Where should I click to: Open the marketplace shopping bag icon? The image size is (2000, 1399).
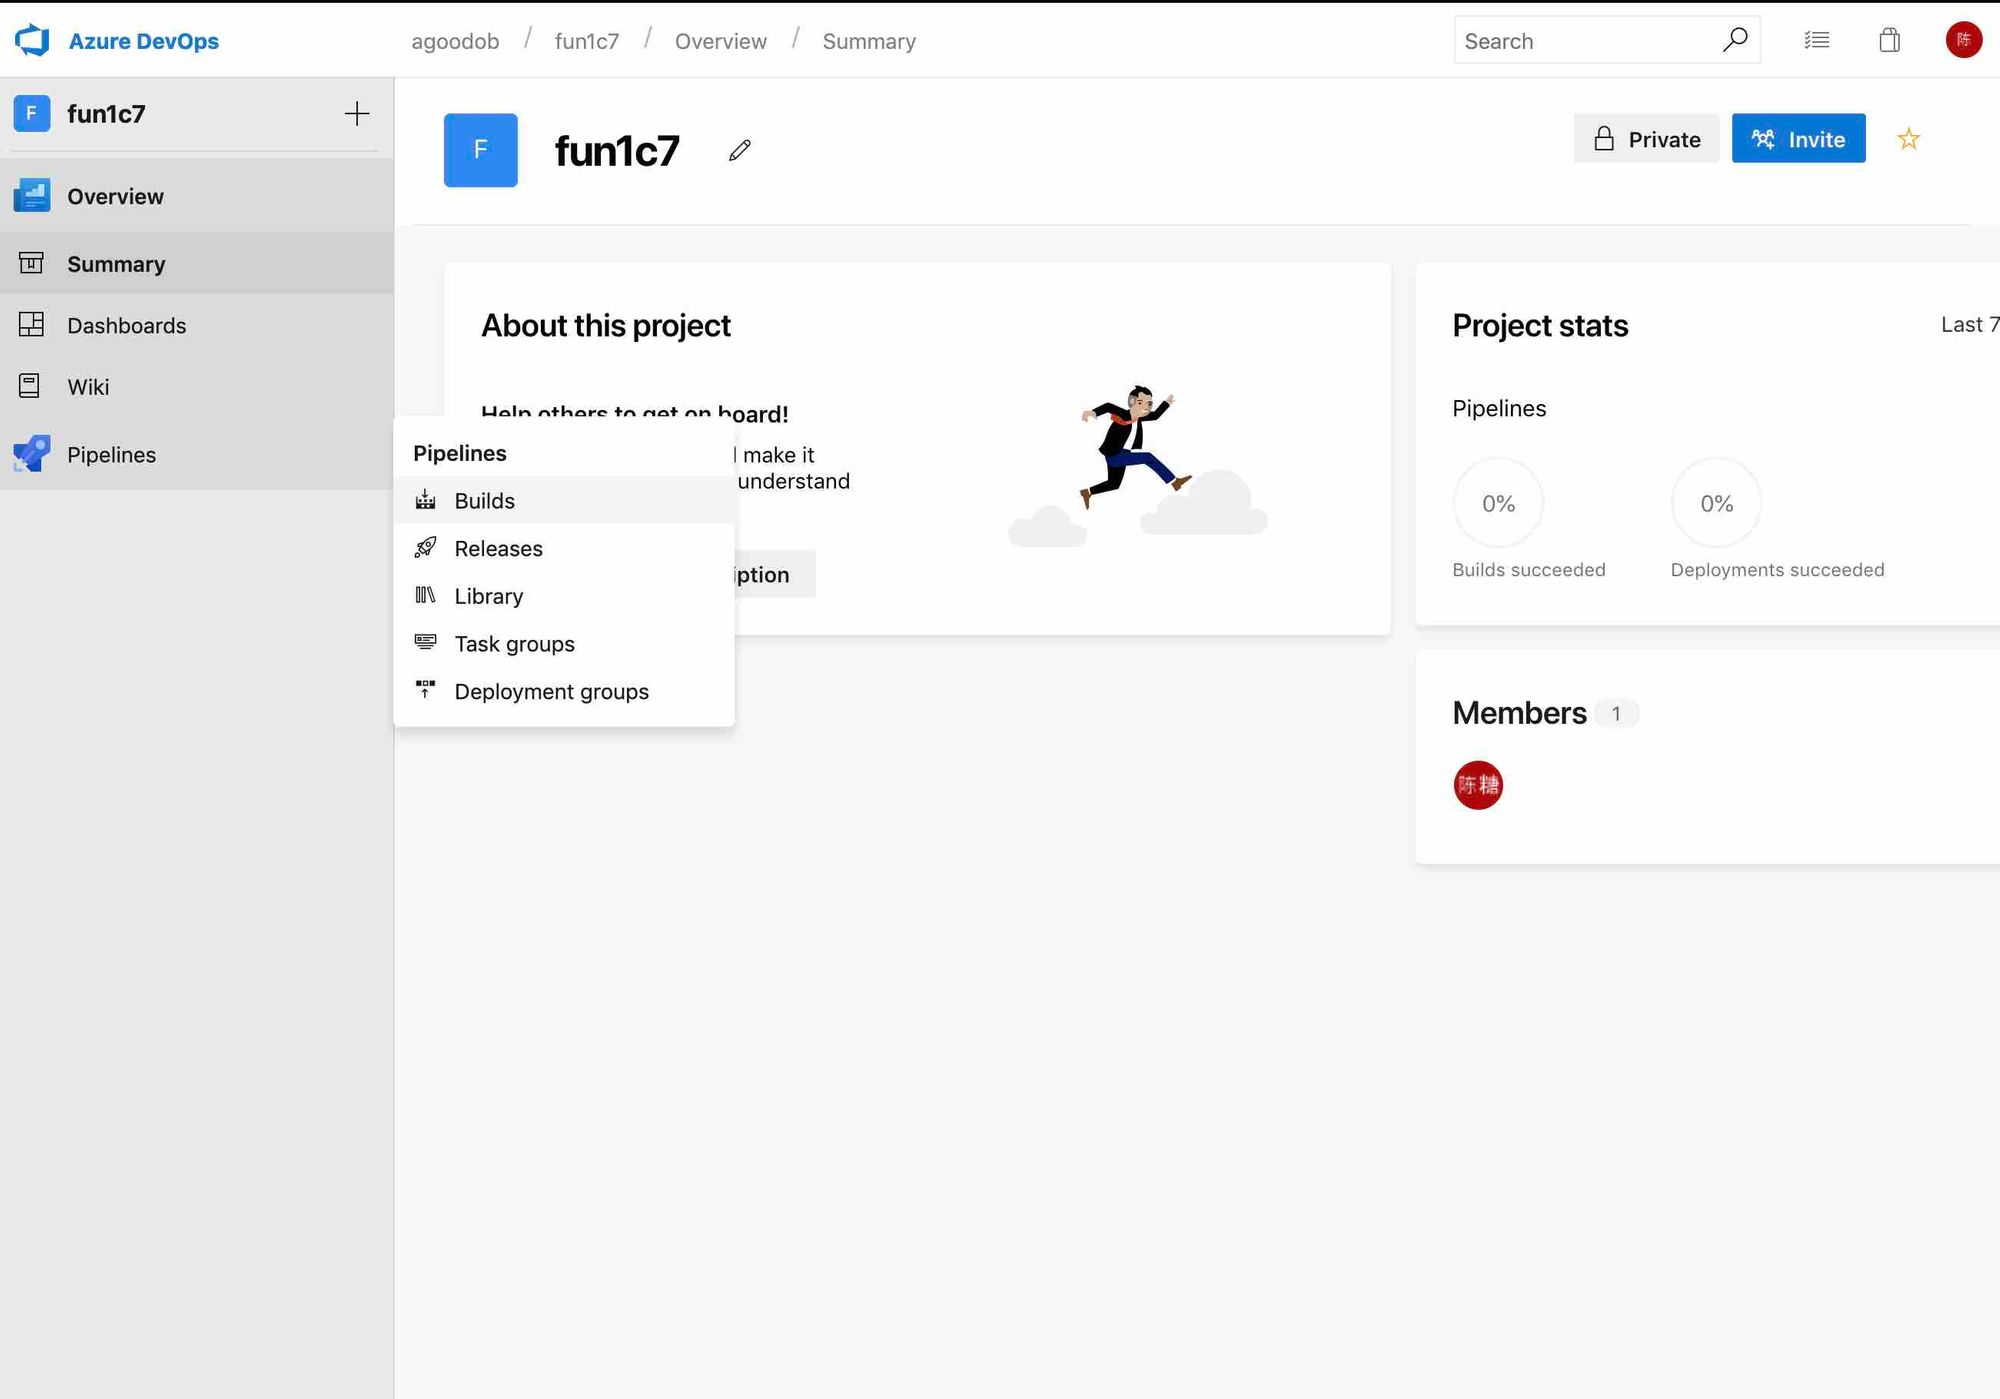point(1889,40)
